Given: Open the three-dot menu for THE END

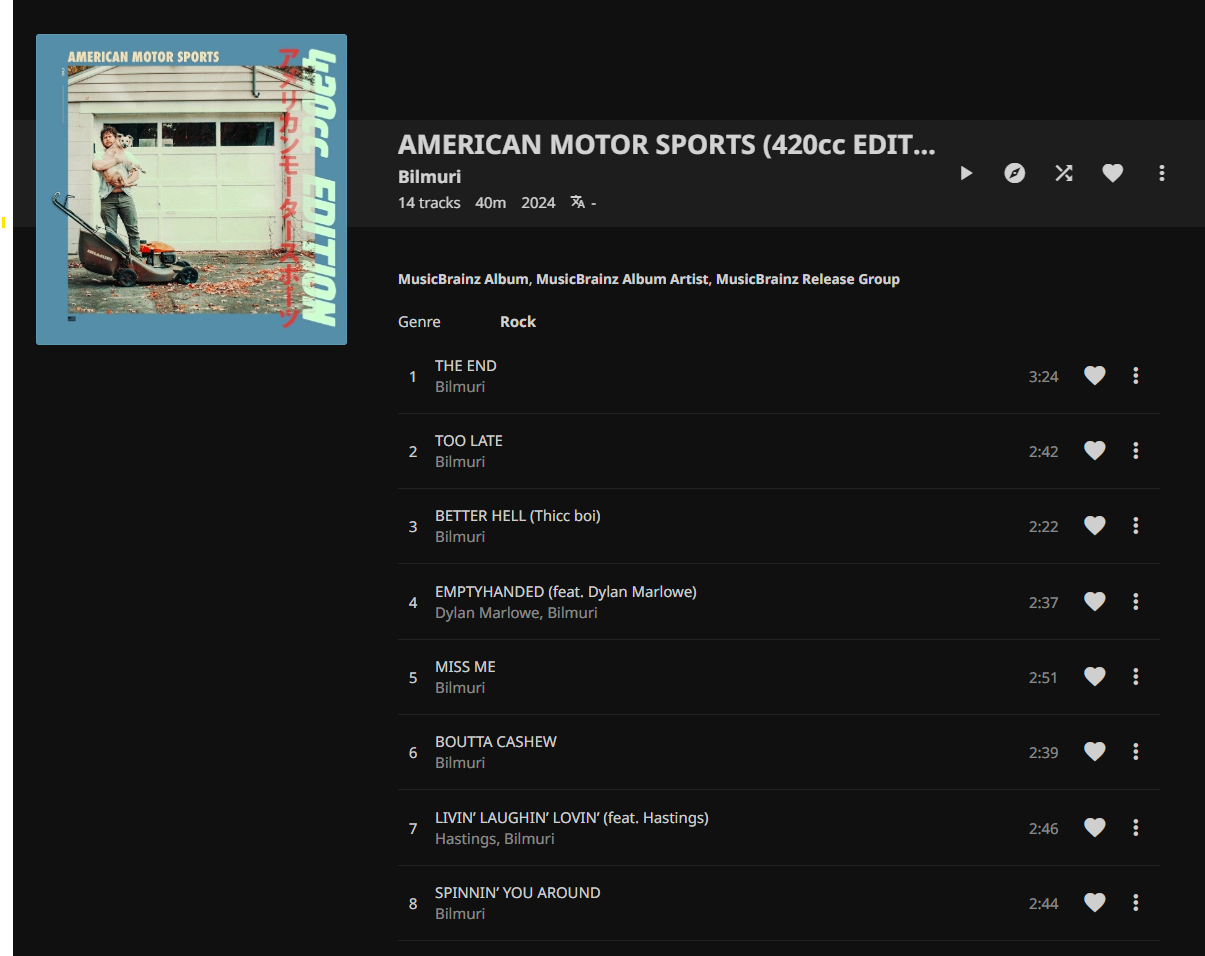Looking at the screenshot, I should (x=1135, y=376).
